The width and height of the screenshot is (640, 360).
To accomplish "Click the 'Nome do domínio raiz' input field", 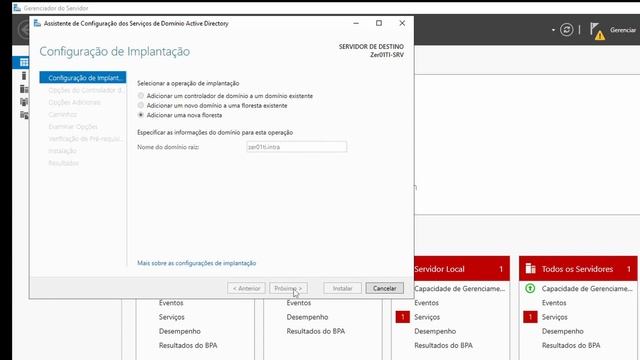I will (297, 147).
